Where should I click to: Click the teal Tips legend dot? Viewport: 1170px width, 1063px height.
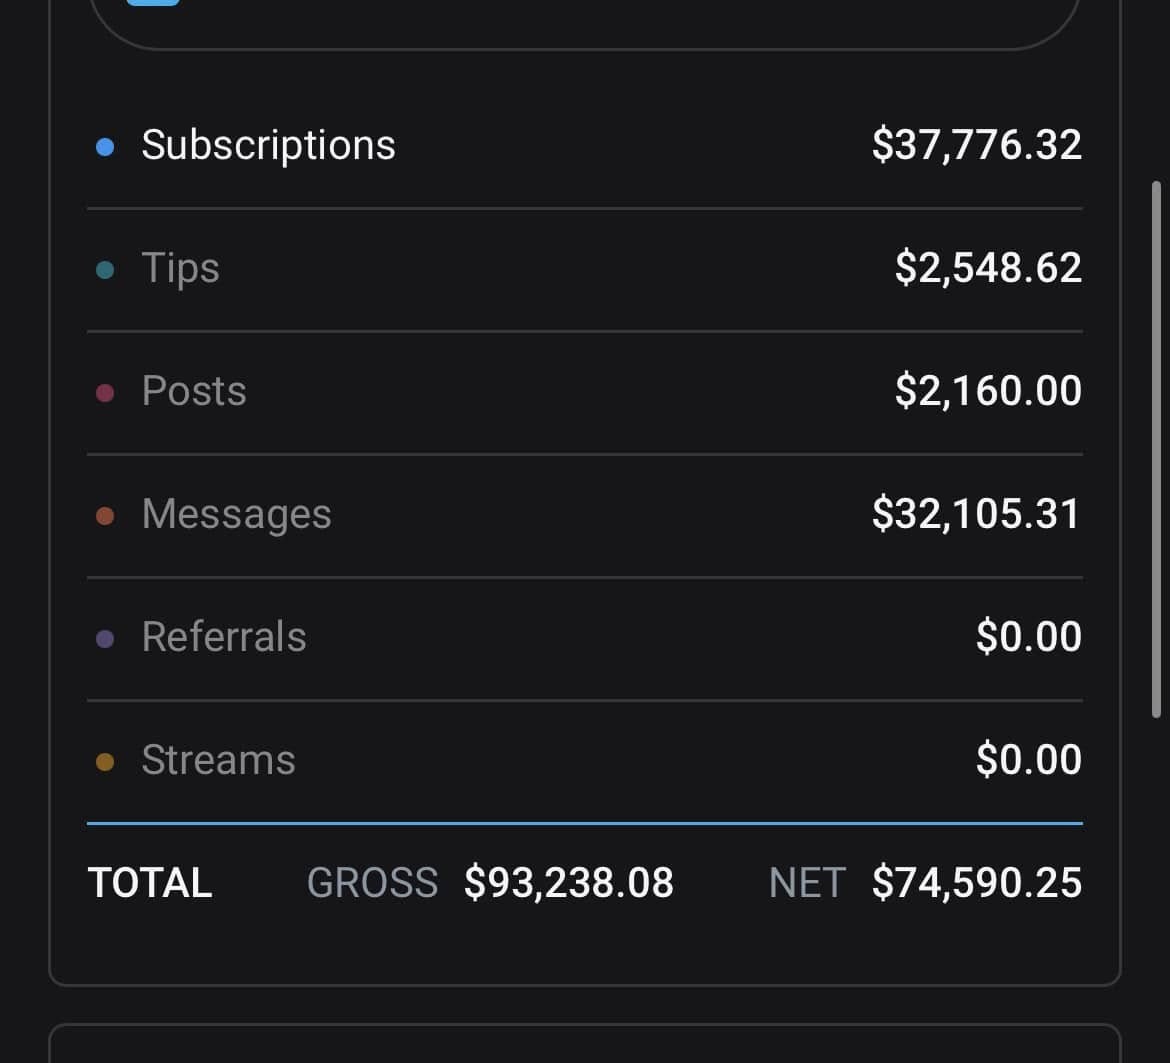[x=107, y=270]
